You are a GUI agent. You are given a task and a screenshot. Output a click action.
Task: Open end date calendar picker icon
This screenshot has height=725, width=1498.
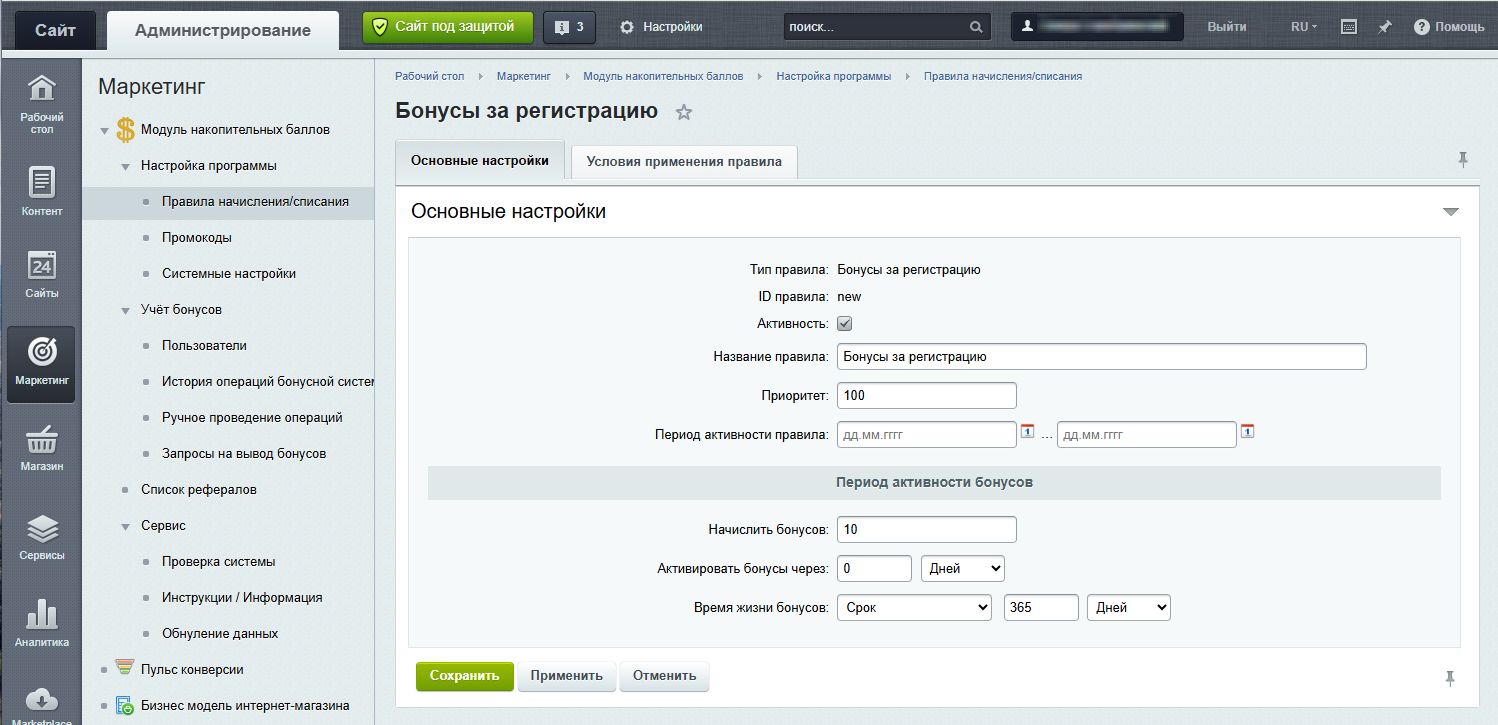pos(1247,432)
